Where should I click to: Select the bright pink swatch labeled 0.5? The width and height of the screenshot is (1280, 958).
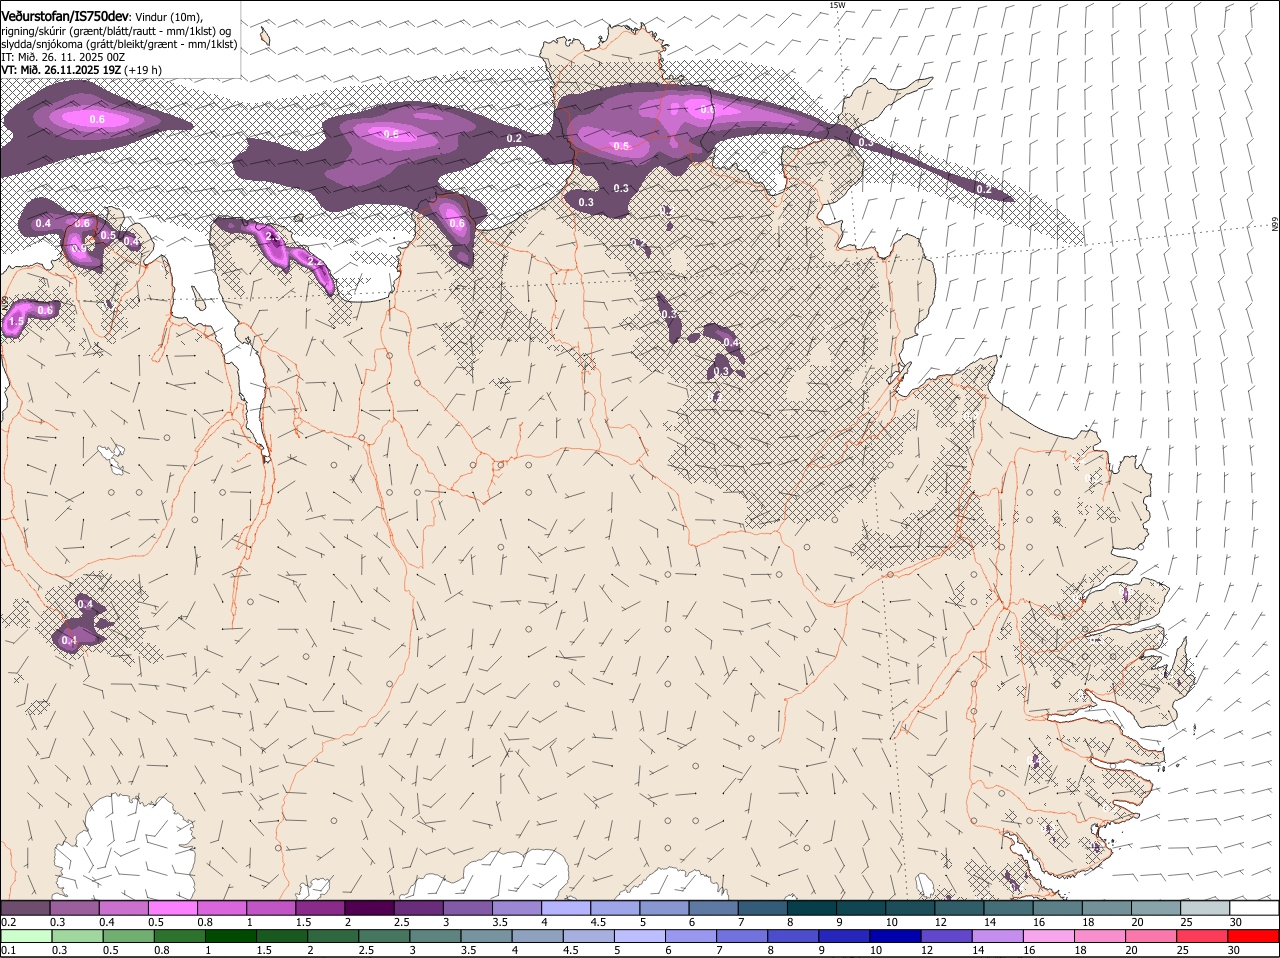pyautogui.click(x=173, y=907)
